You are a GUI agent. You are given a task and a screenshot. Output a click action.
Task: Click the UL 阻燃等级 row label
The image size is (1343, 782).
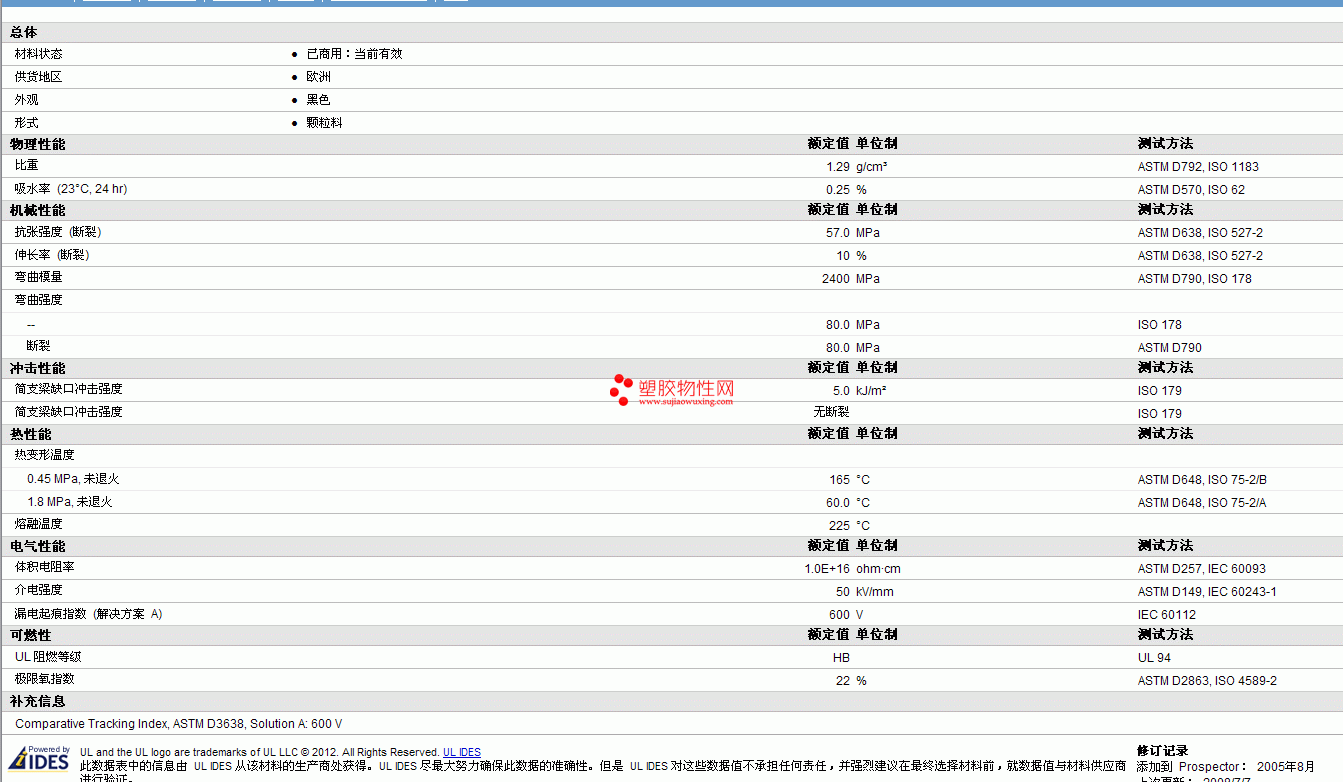[x=48, y=657]
